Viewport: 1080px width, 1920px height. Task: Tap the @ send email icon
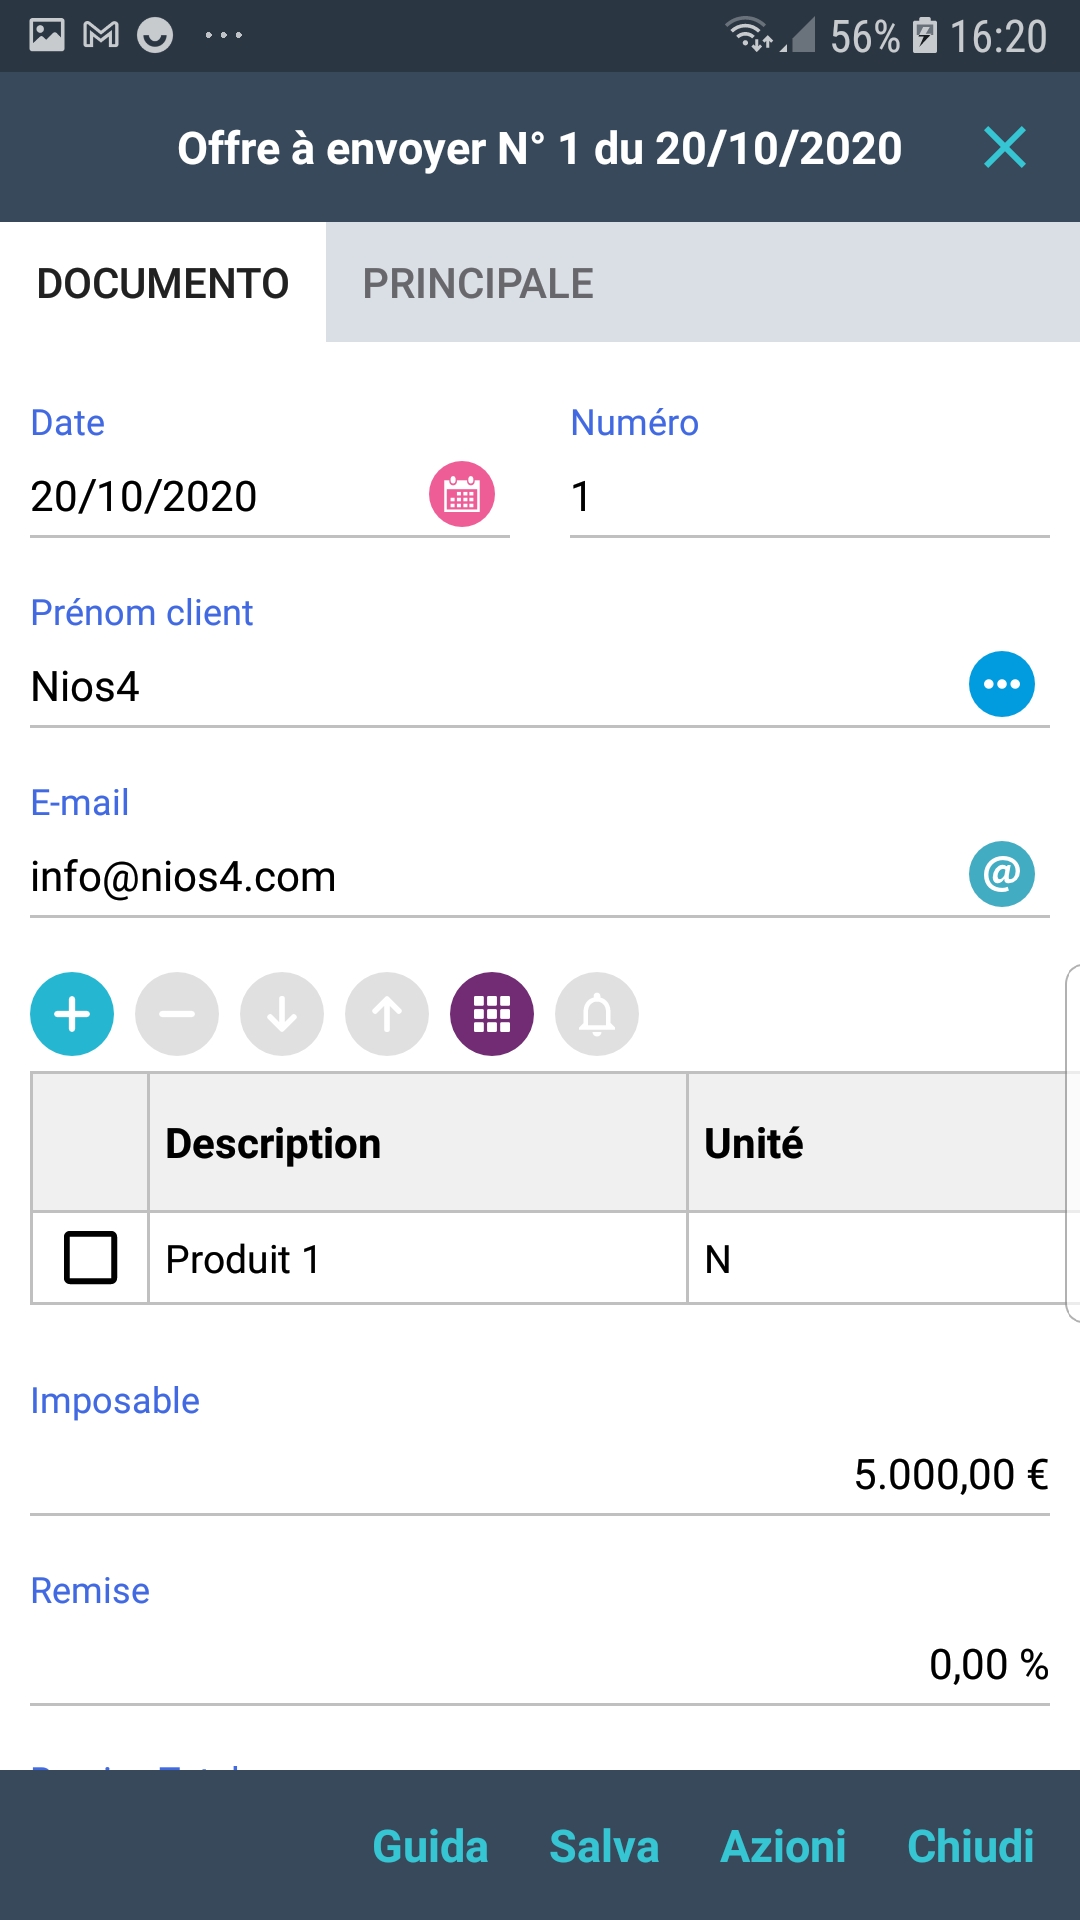click(x=1001, y=874)
